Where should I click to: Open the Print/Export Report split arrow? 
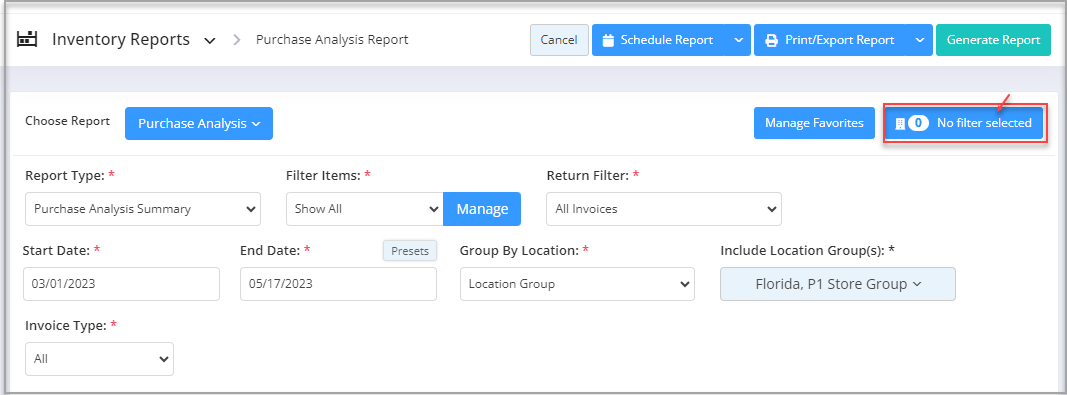(919, 40)
